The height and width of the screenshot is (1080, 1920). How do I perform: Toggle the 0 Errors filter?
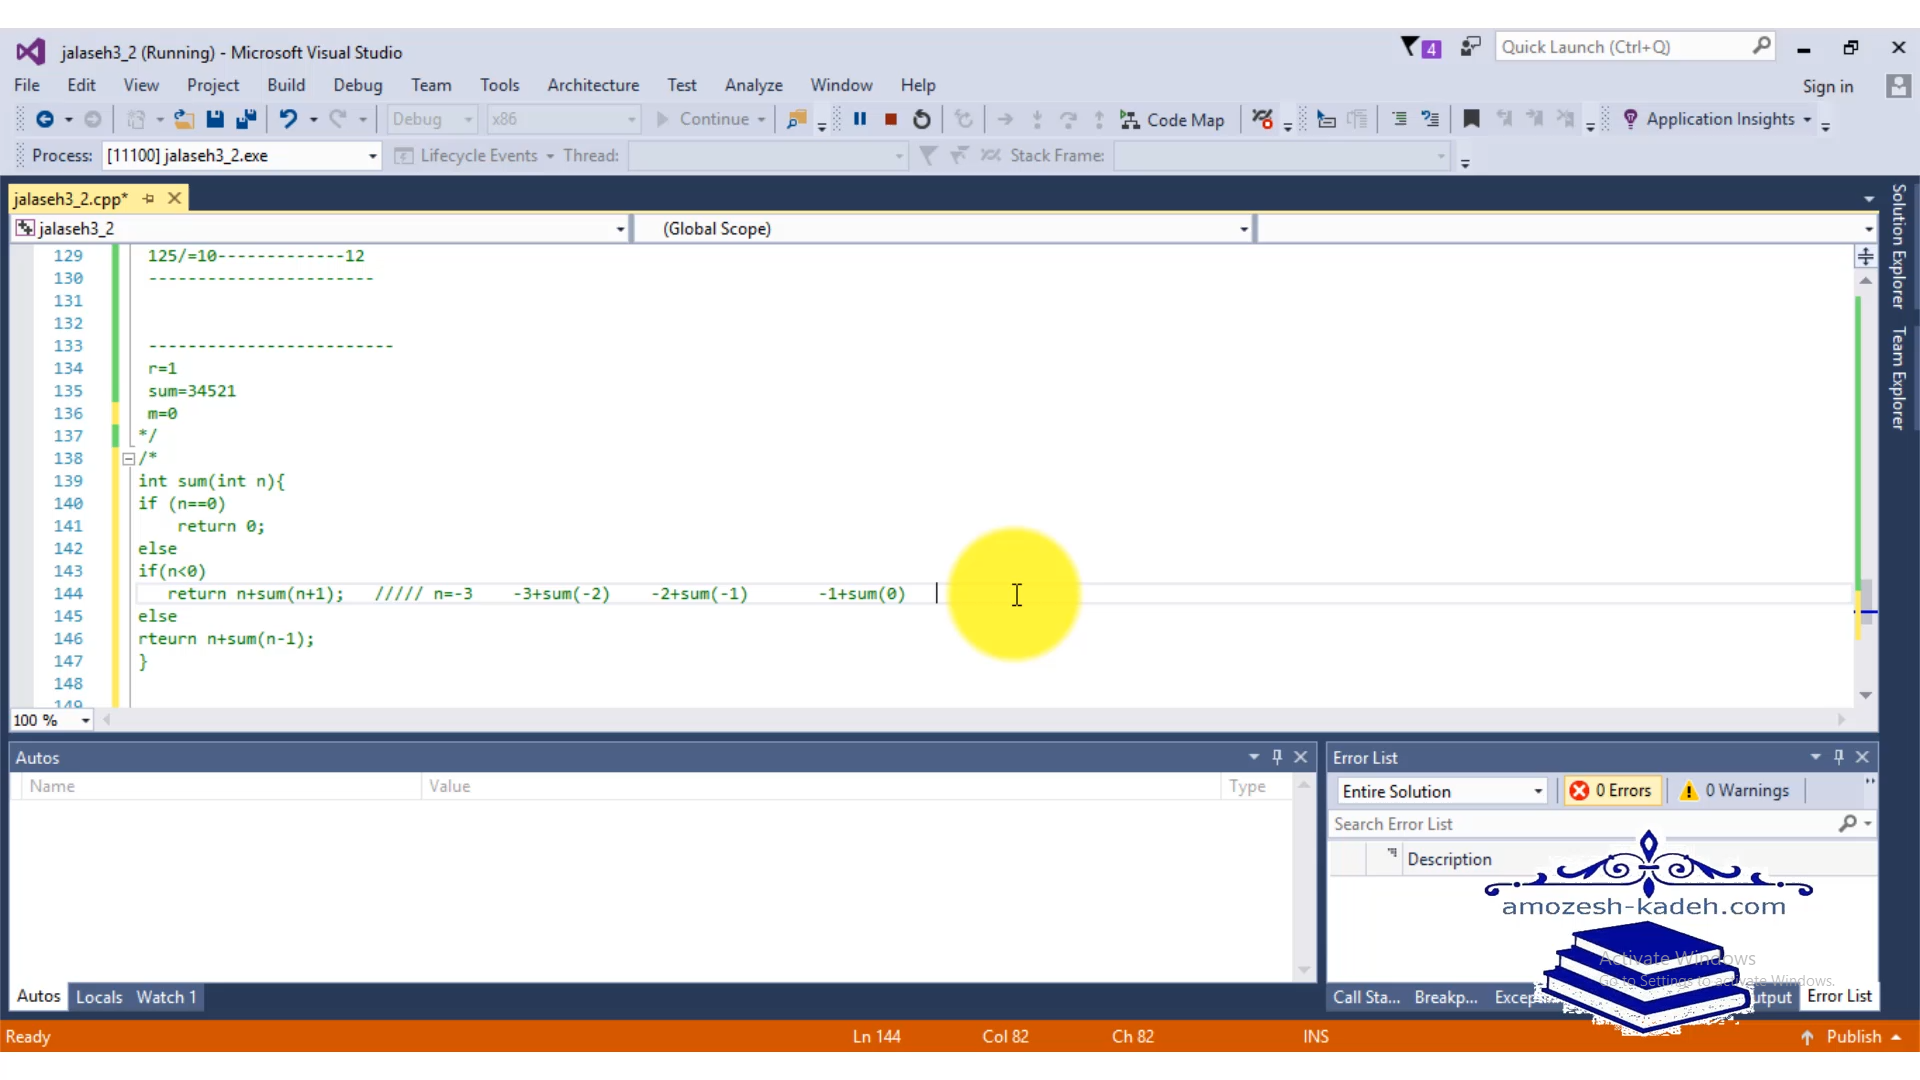tap(1612, 791)
